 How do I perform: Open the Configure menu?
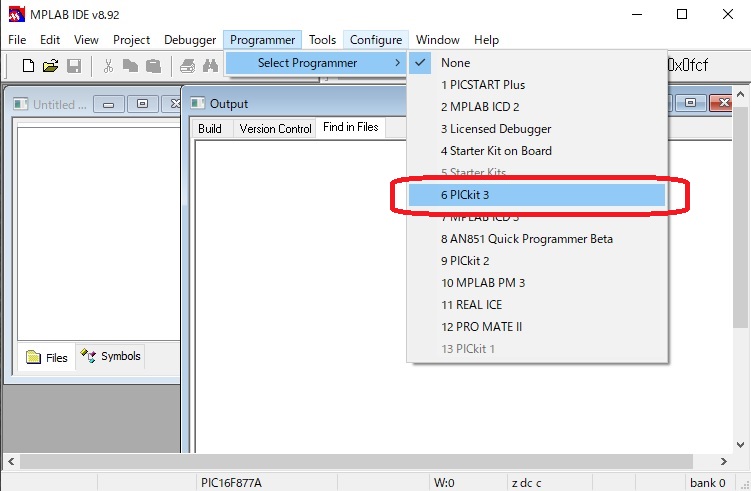click(x=376, y=40)
